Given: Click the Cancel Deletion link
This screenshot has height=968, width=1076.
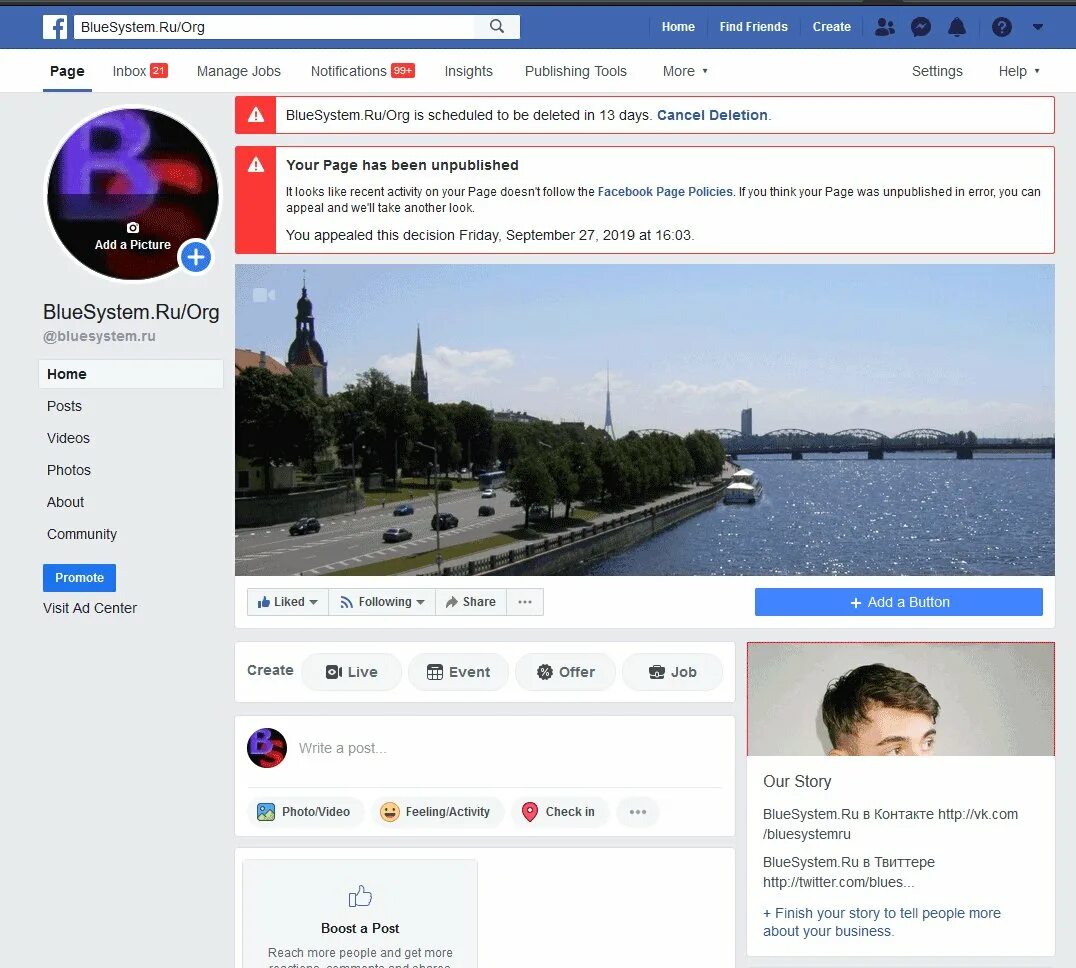Looking at the screenshot, I should pyautogui.click(x=712, y=115).
